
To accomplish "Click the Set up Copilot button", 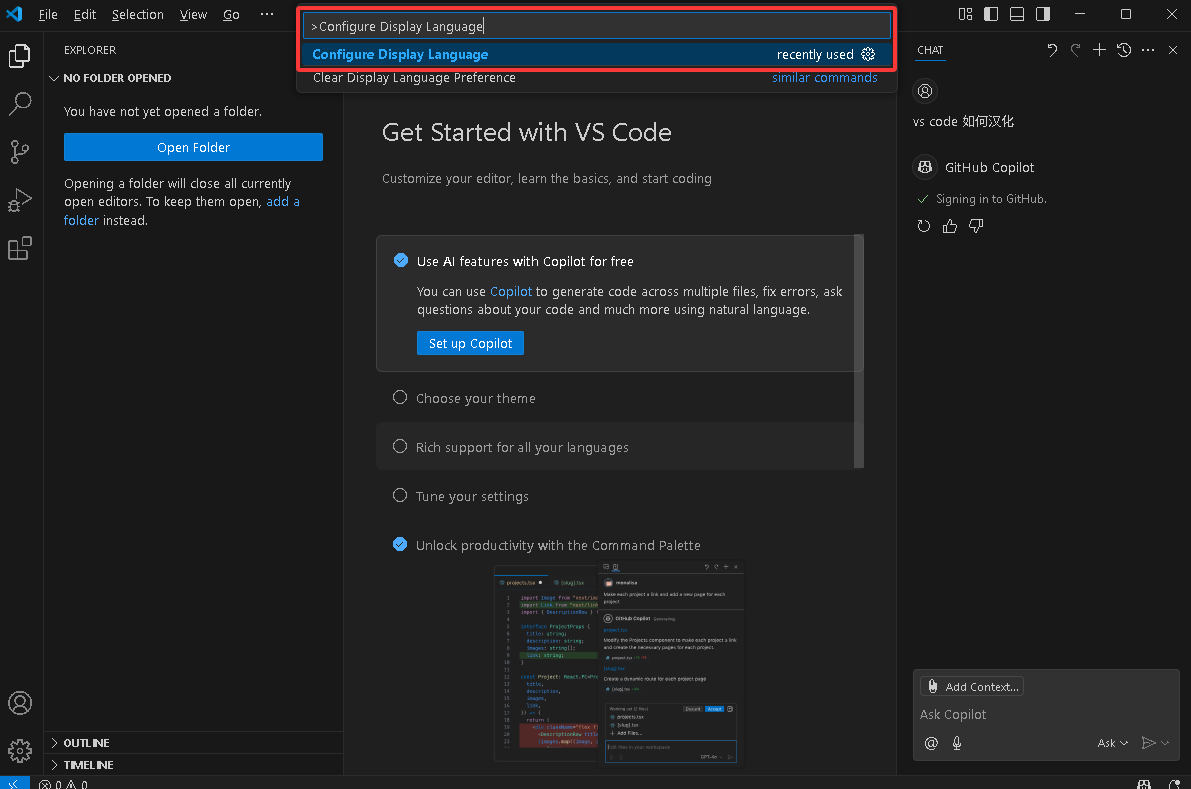I will [470, 343].
